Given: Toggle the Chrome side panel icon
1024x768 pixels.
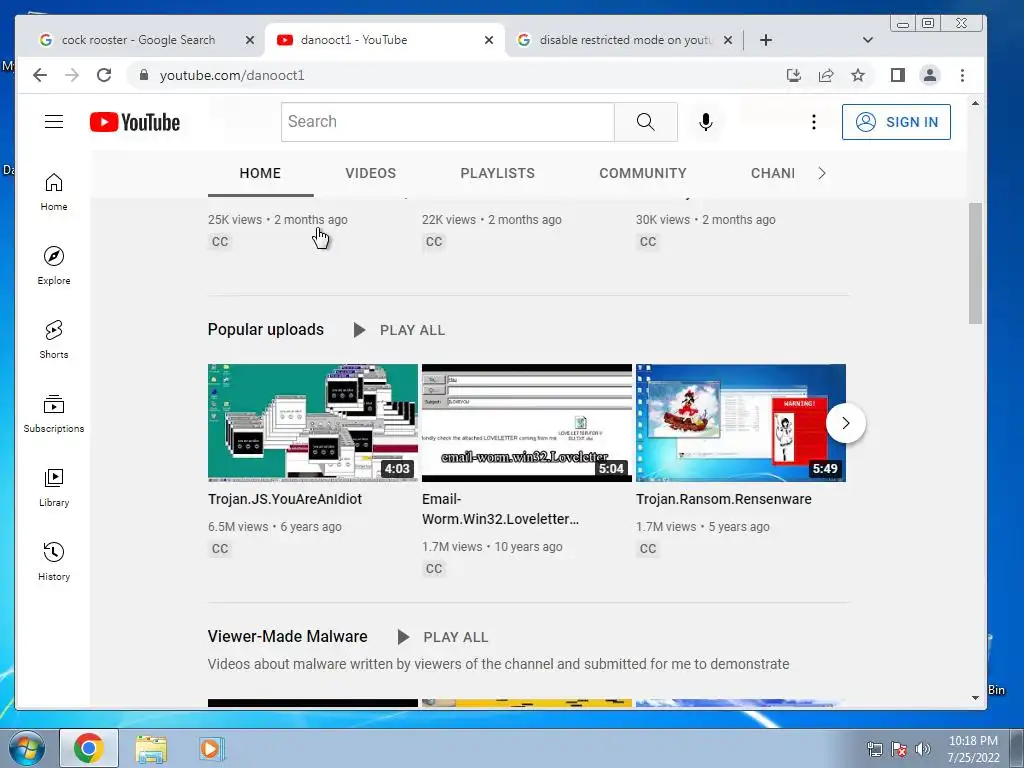Looking at the screenshot, I should [897, 75].
